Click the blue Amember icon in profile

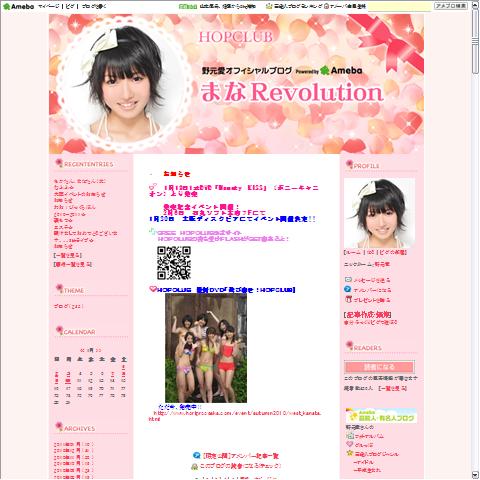pyautogui.click(x=348, y=289)
